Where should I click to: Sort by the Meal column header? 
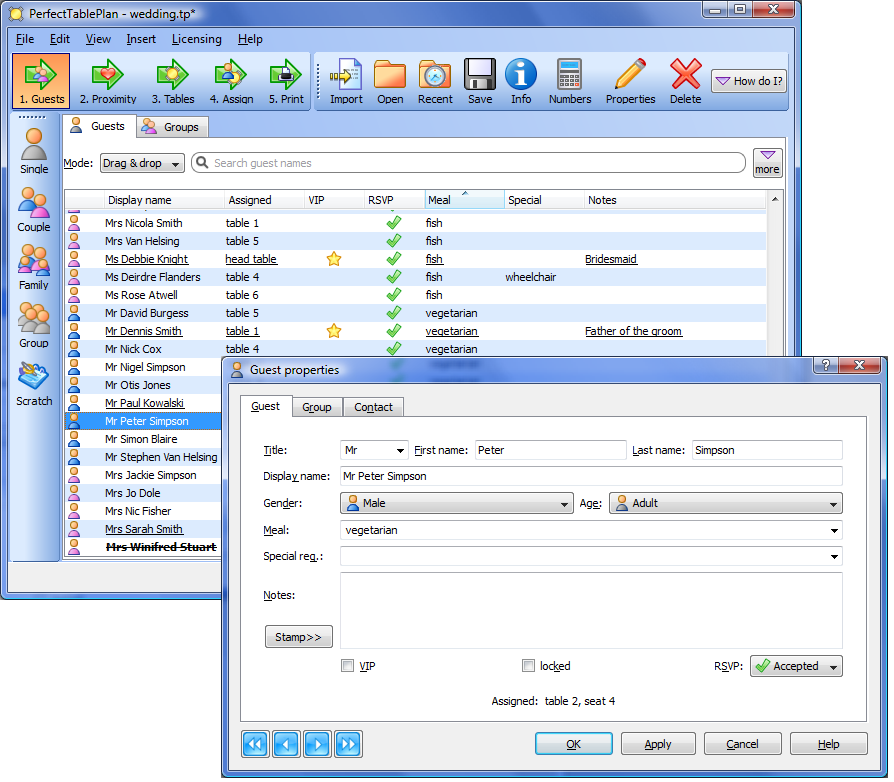464,200
